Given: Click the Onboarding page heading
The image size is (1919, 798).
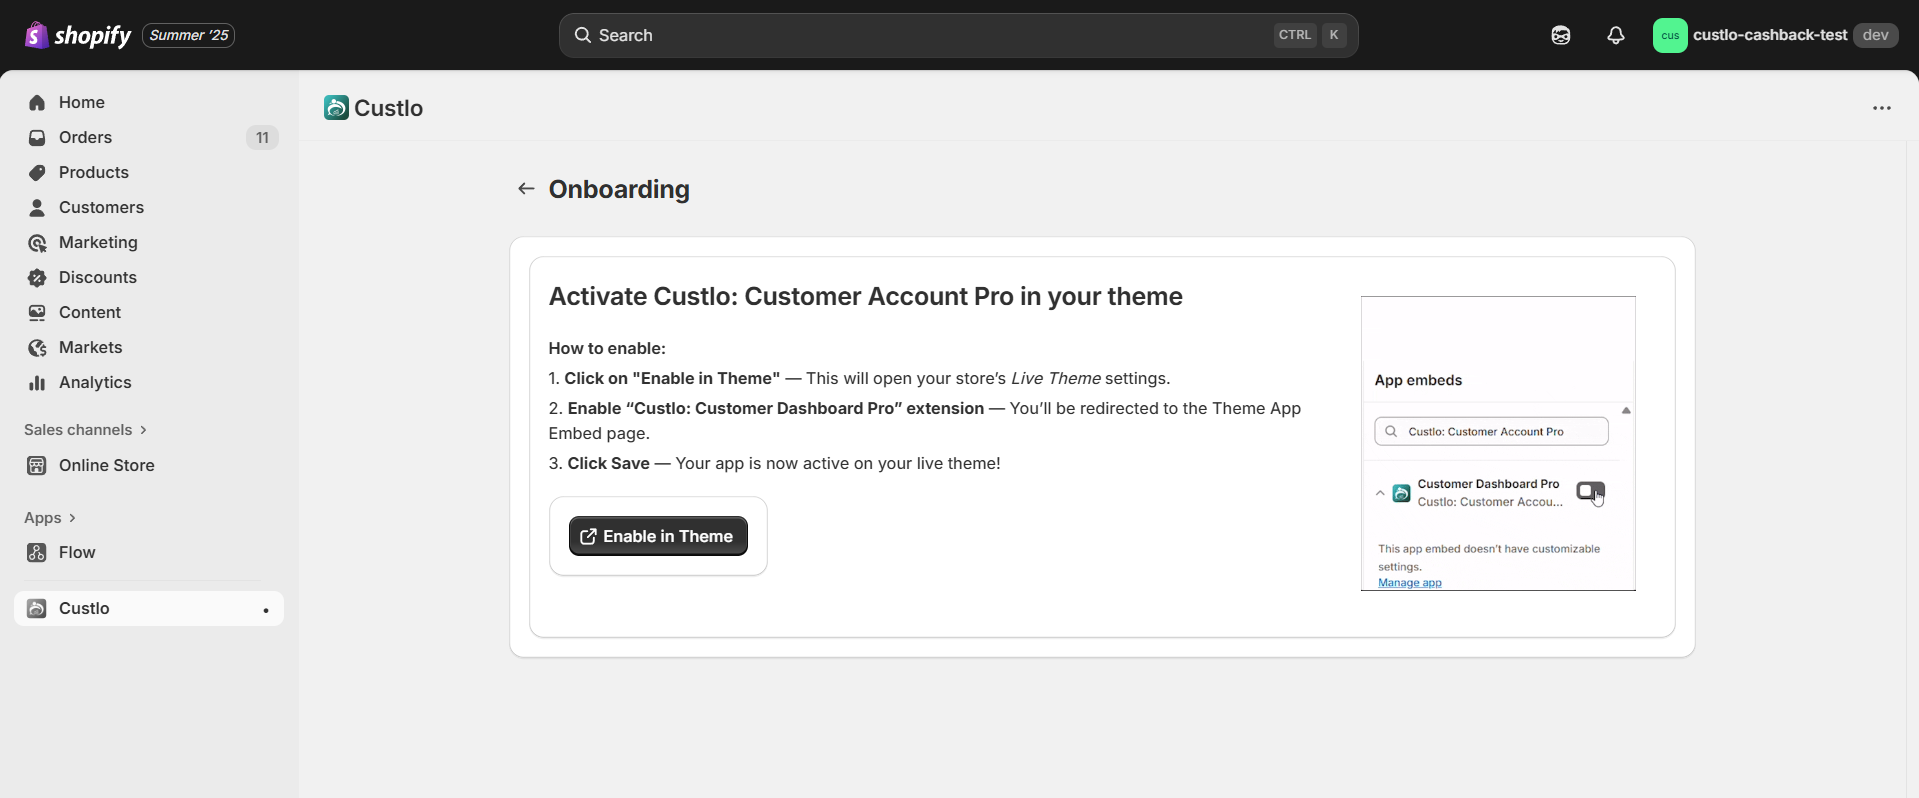Looking at the screenshot, I should tap(619, 189).
